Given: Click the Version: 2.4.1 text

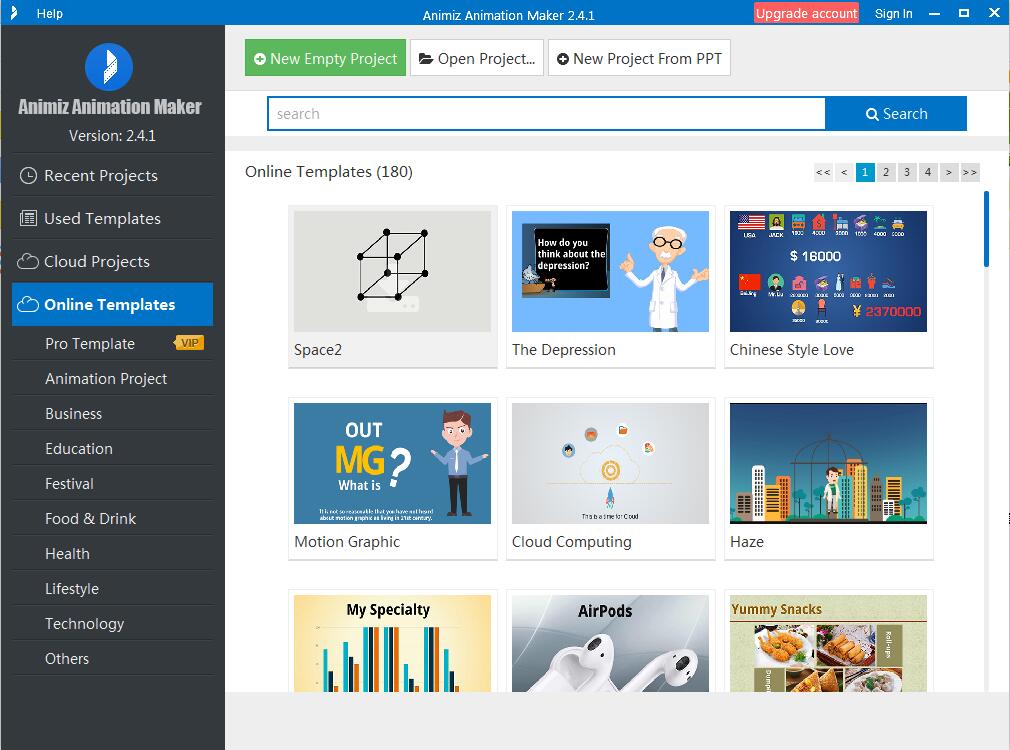Looking at the screenshot, I should [112, 136].
